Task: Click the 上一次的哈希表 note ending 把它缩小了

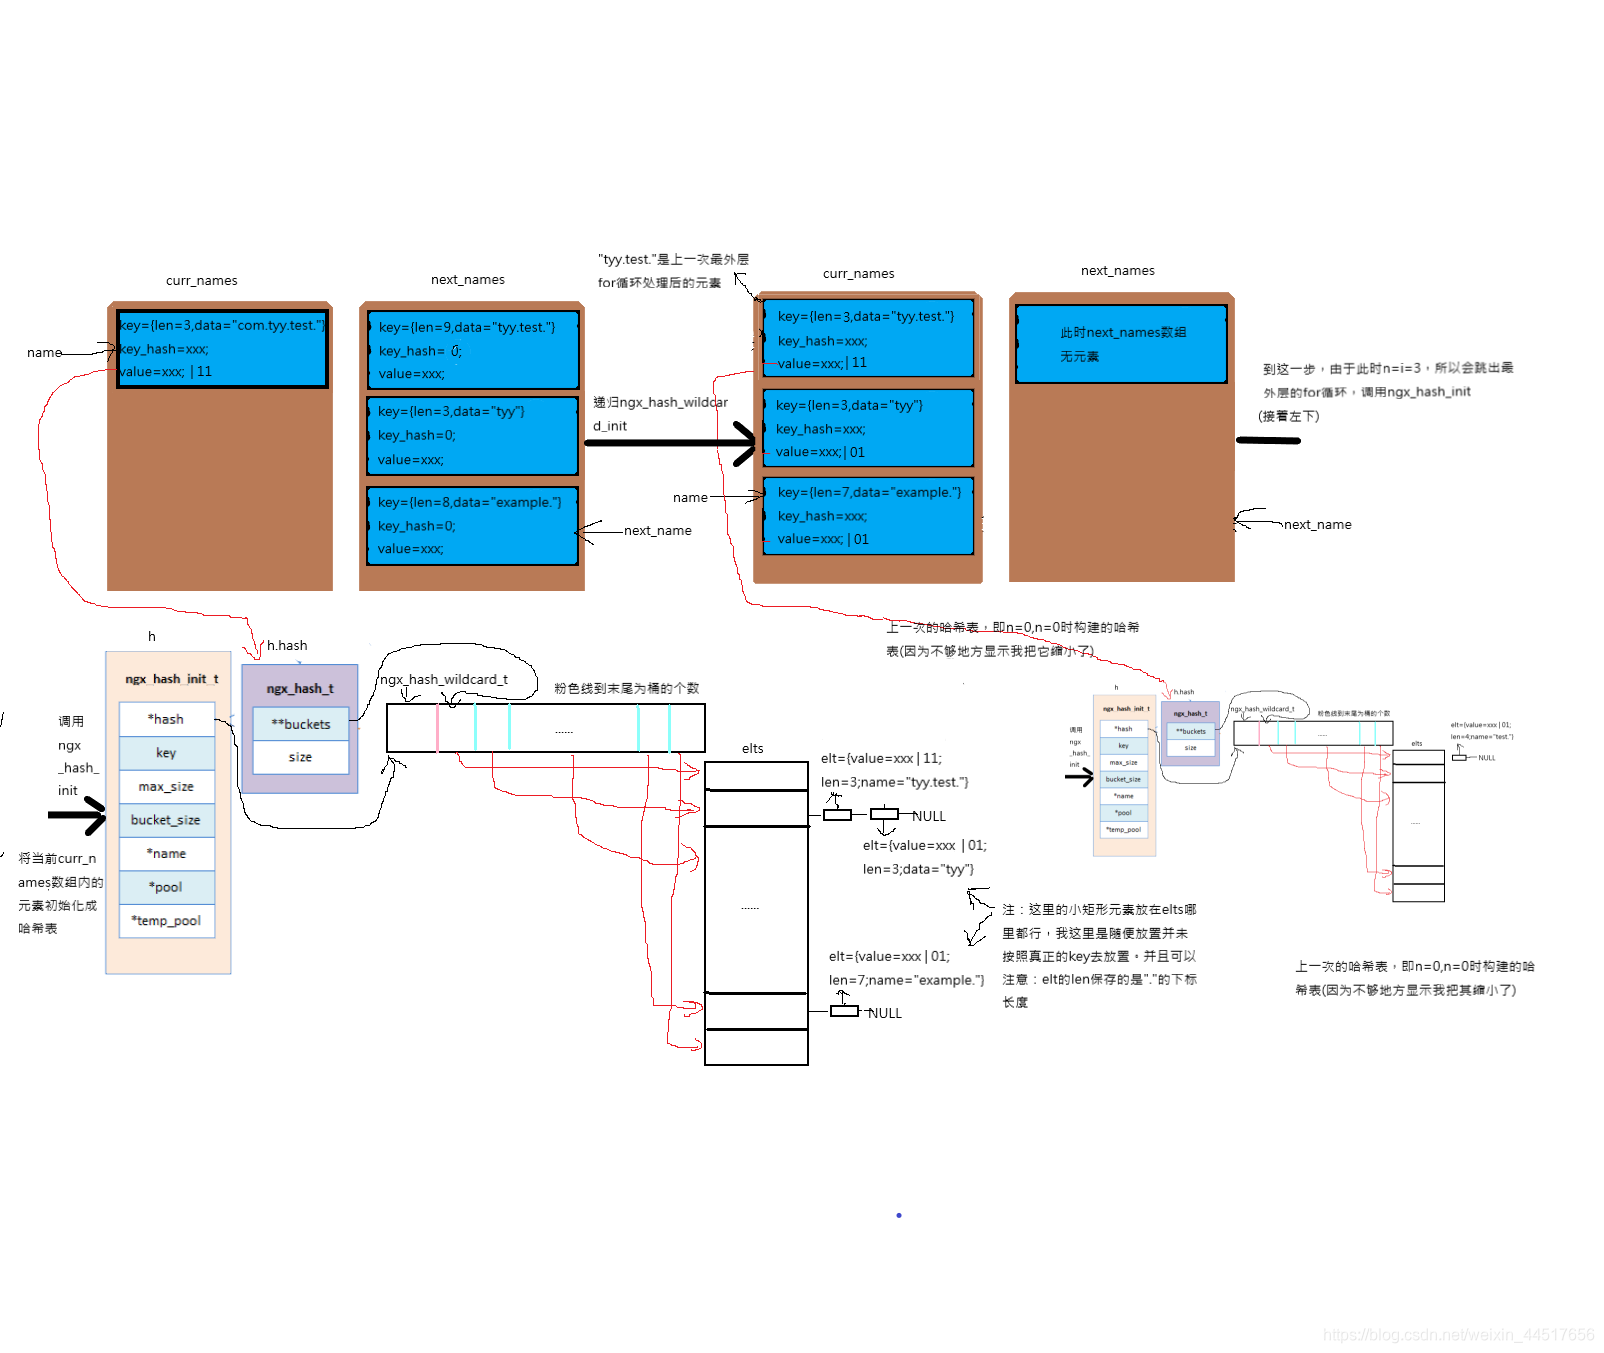Action: tap(1012, 640)
